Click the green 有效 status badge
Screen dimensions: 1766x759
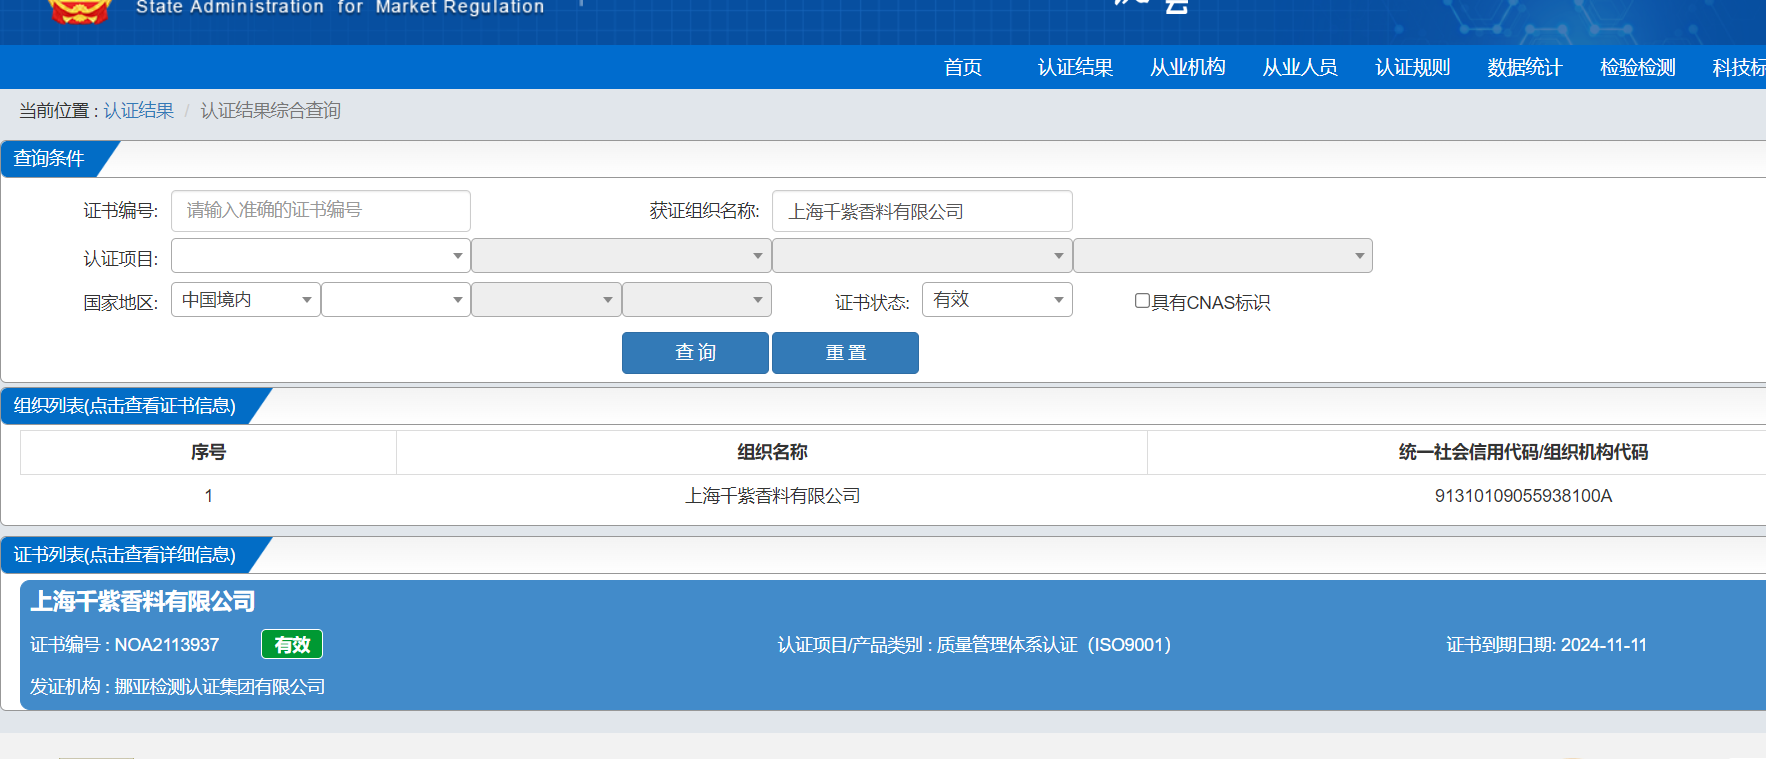pyautogui.click(x=292, y=645)
